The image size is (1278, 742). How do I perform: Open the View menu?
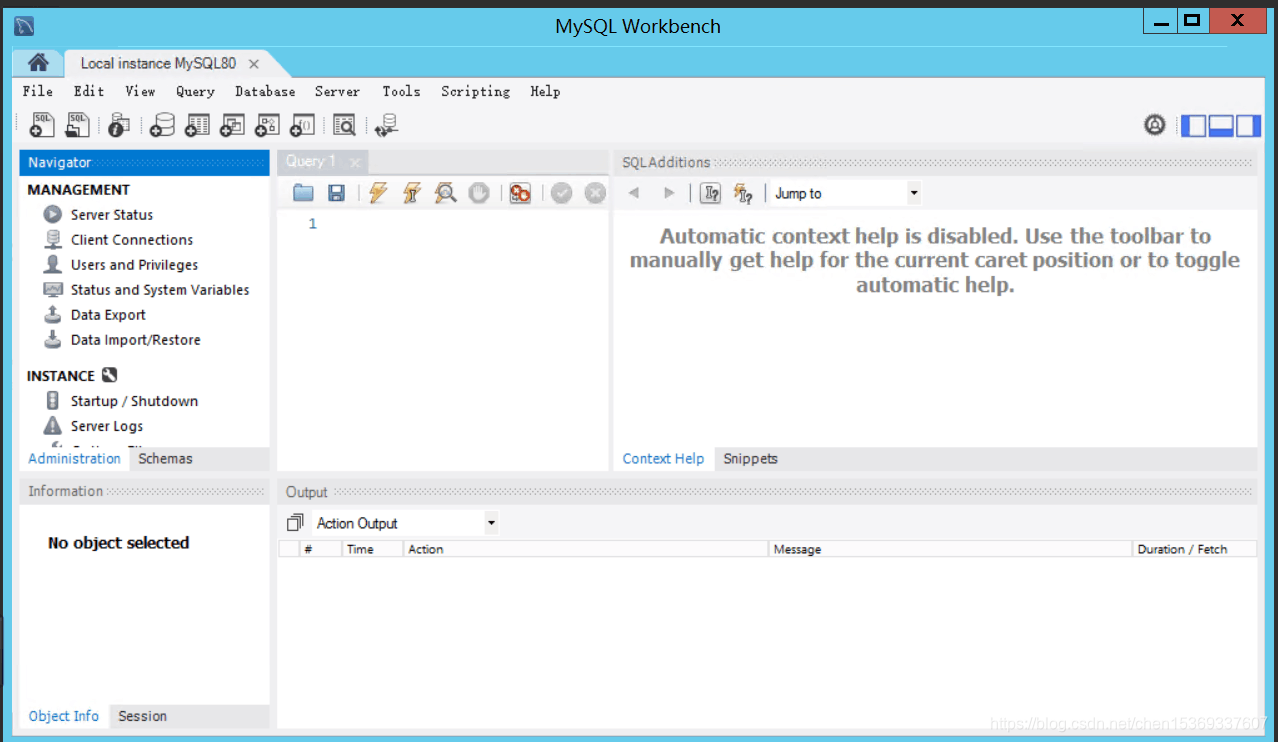click(140, 91)
